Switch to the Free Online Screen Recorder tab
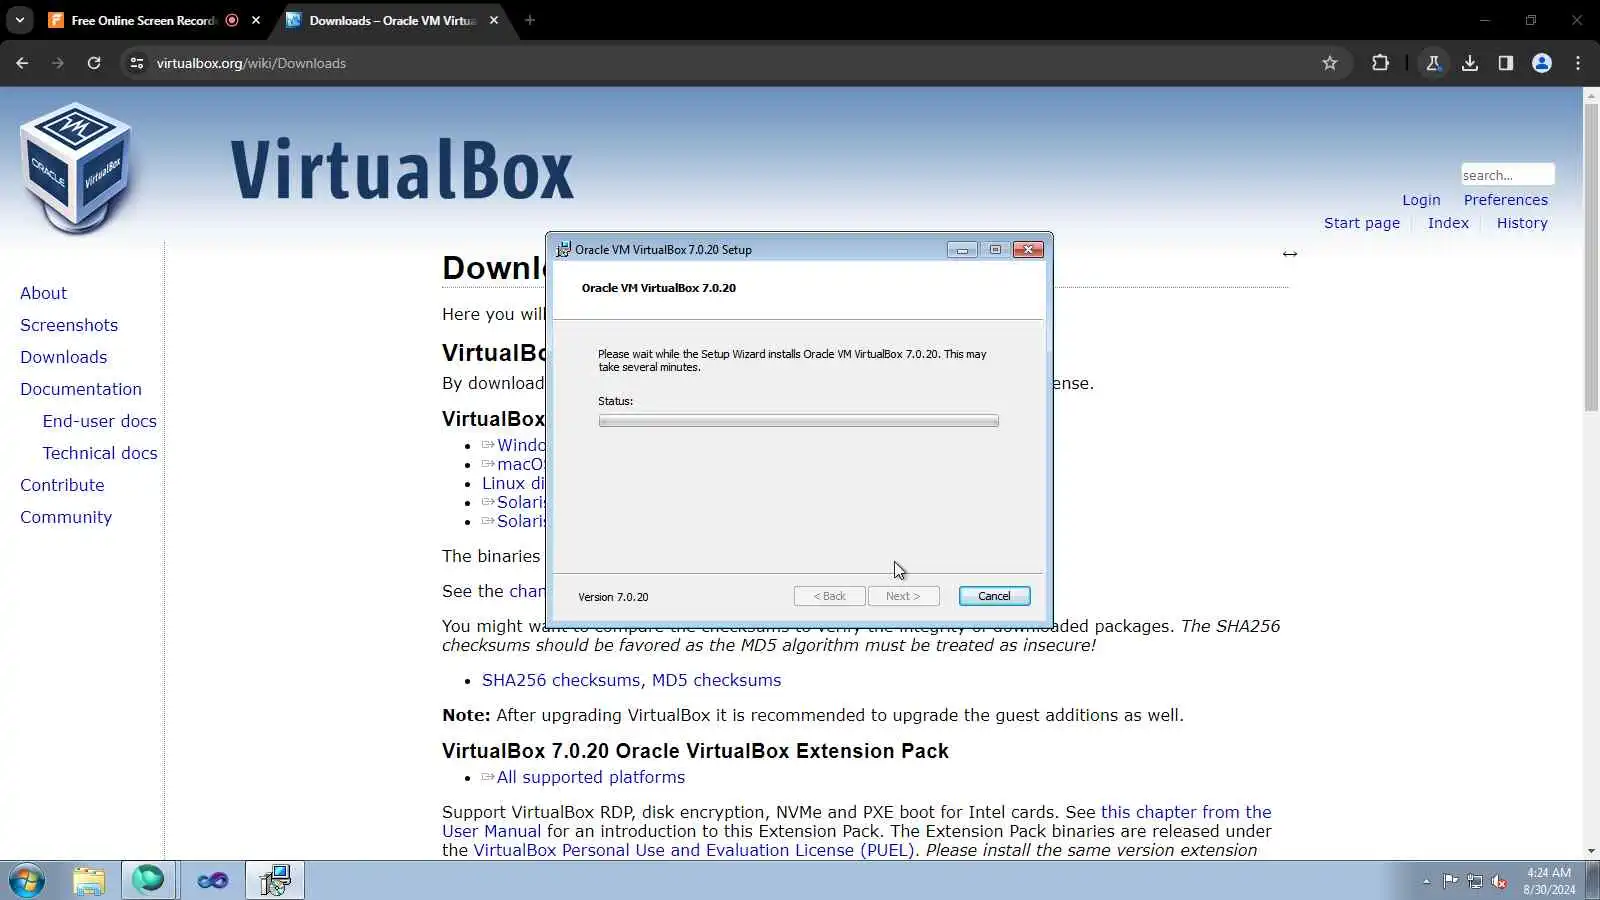This screenshot has height=900, width=1600. coord(142,20)
